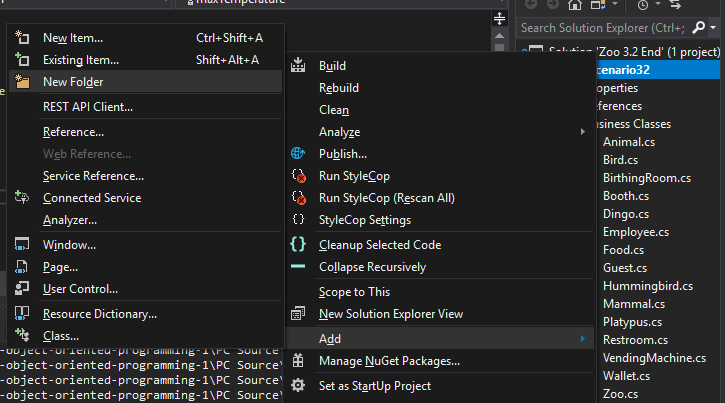
Task: Click Switch Views icon in Solution Explorer toolbar
Action: click(598, 5)
